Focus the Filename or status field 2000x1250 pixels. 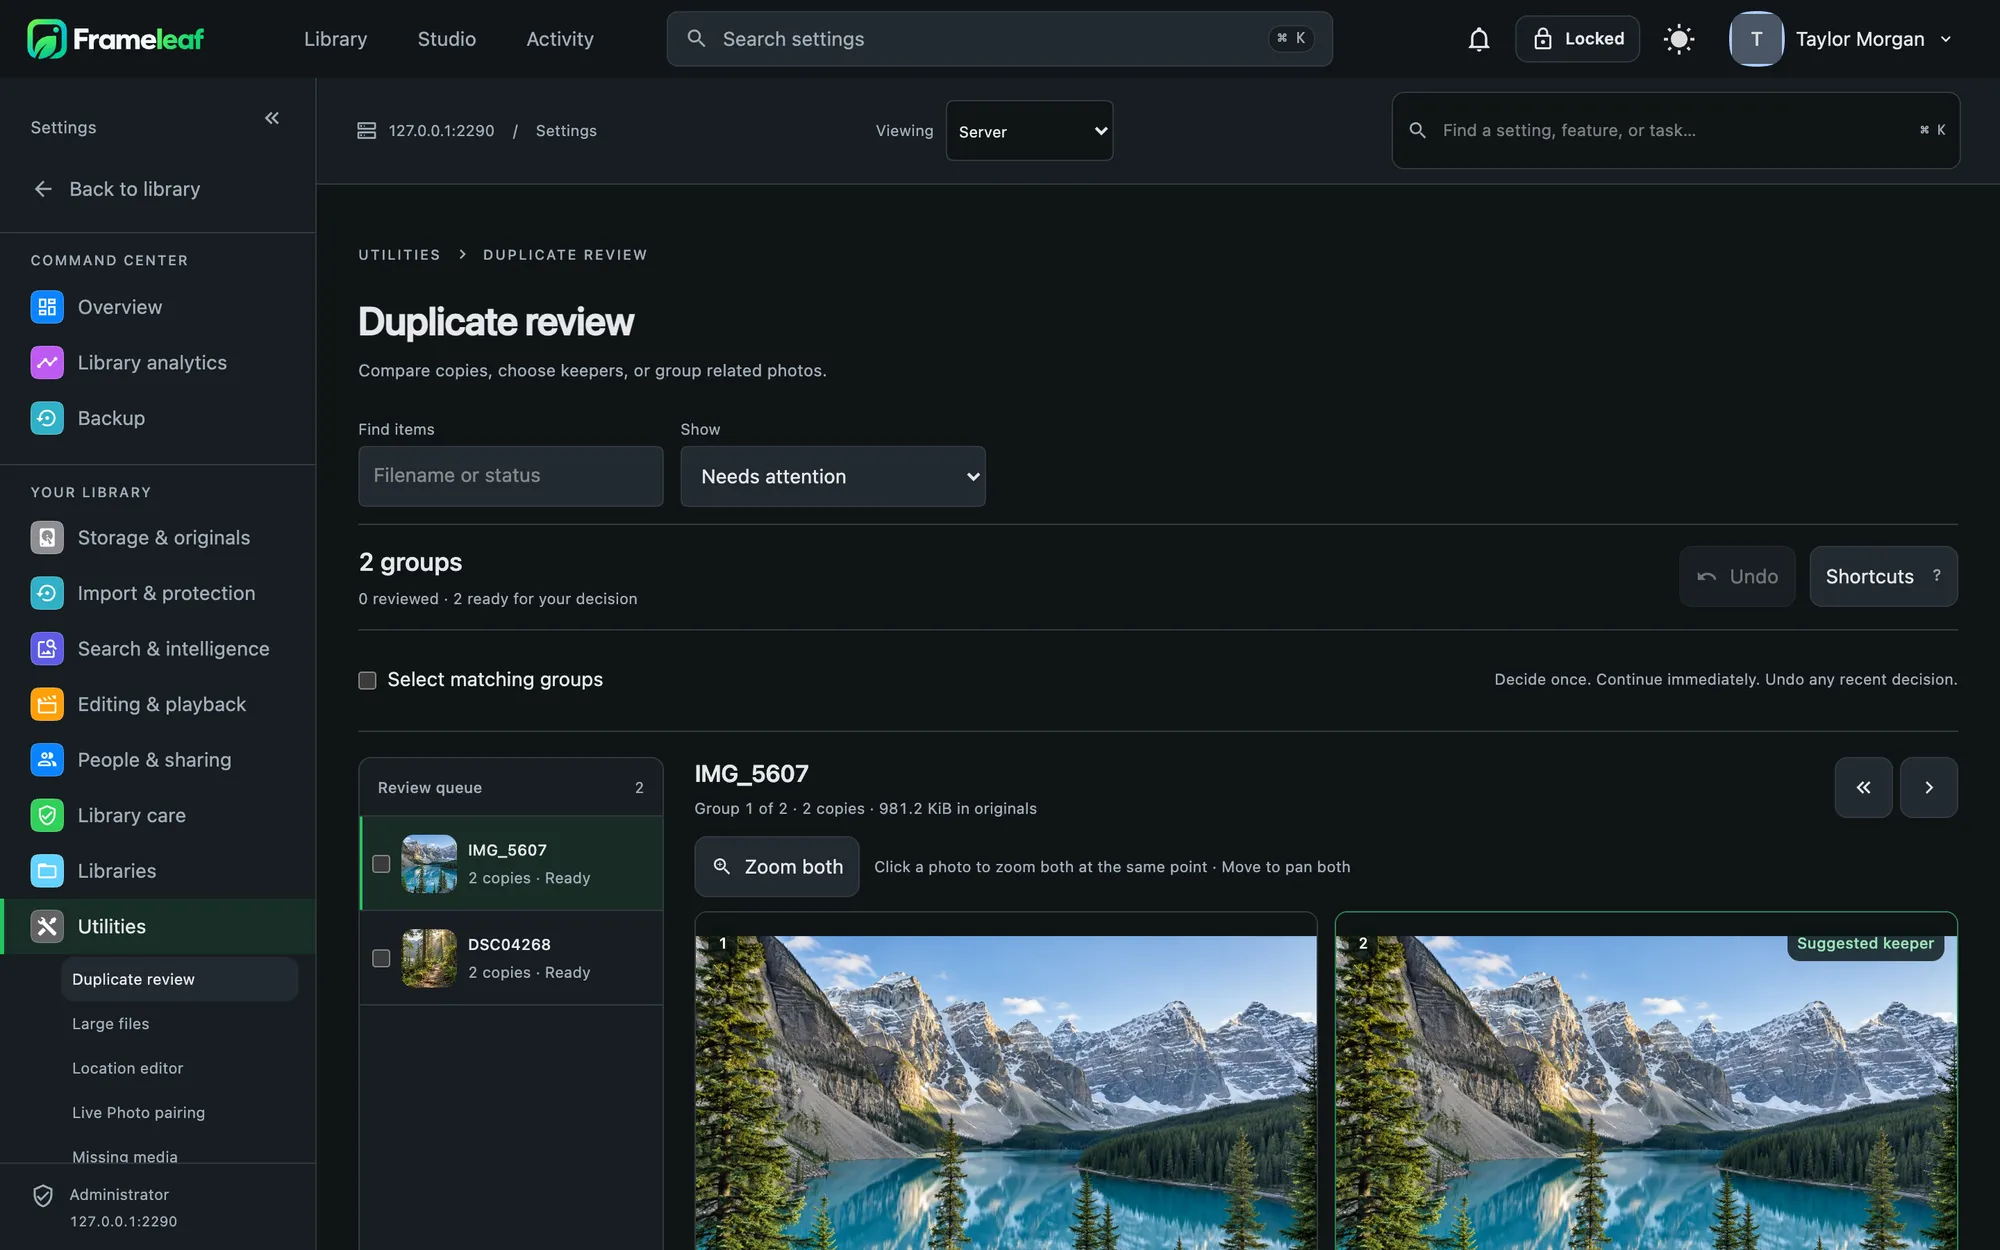tap(511, 476)
